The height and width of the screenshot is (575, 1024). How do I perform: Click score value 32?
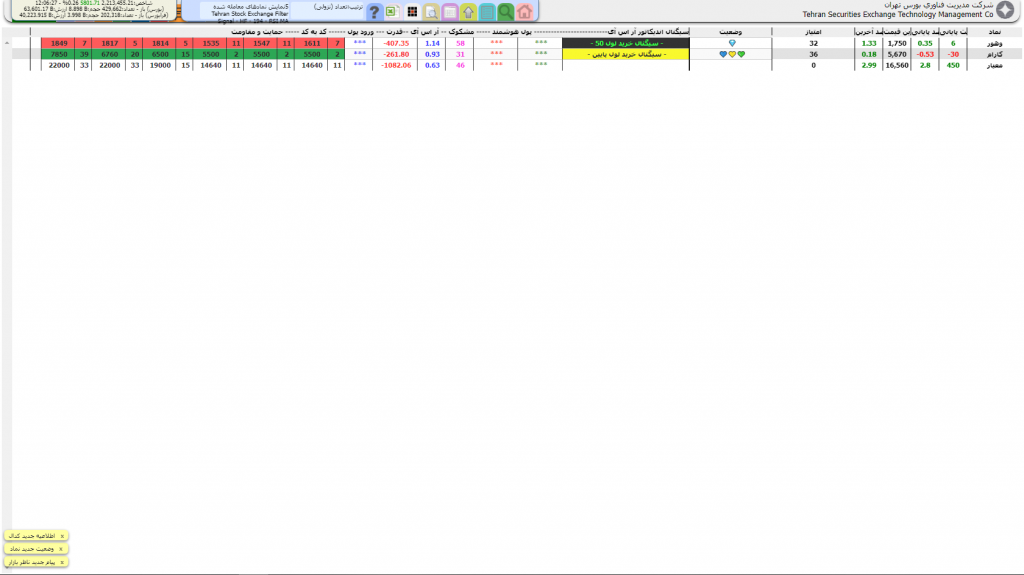point(813,43)
